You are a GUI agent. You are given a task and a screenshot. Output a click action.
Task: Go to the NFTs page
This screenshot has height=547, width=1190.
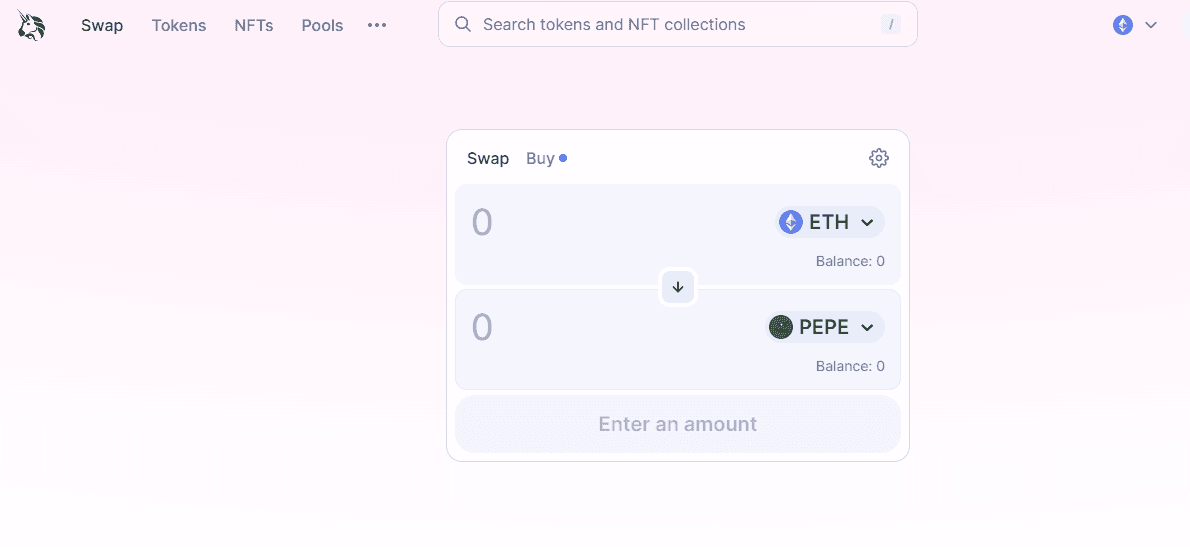[253, 25]
